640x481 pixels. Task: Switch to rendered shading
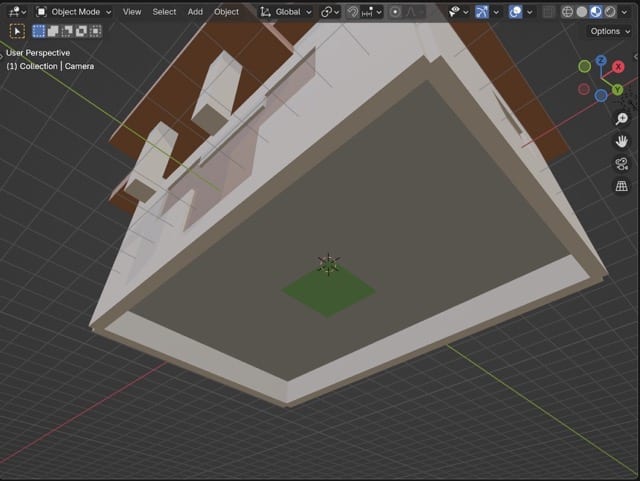coord(610,12)
